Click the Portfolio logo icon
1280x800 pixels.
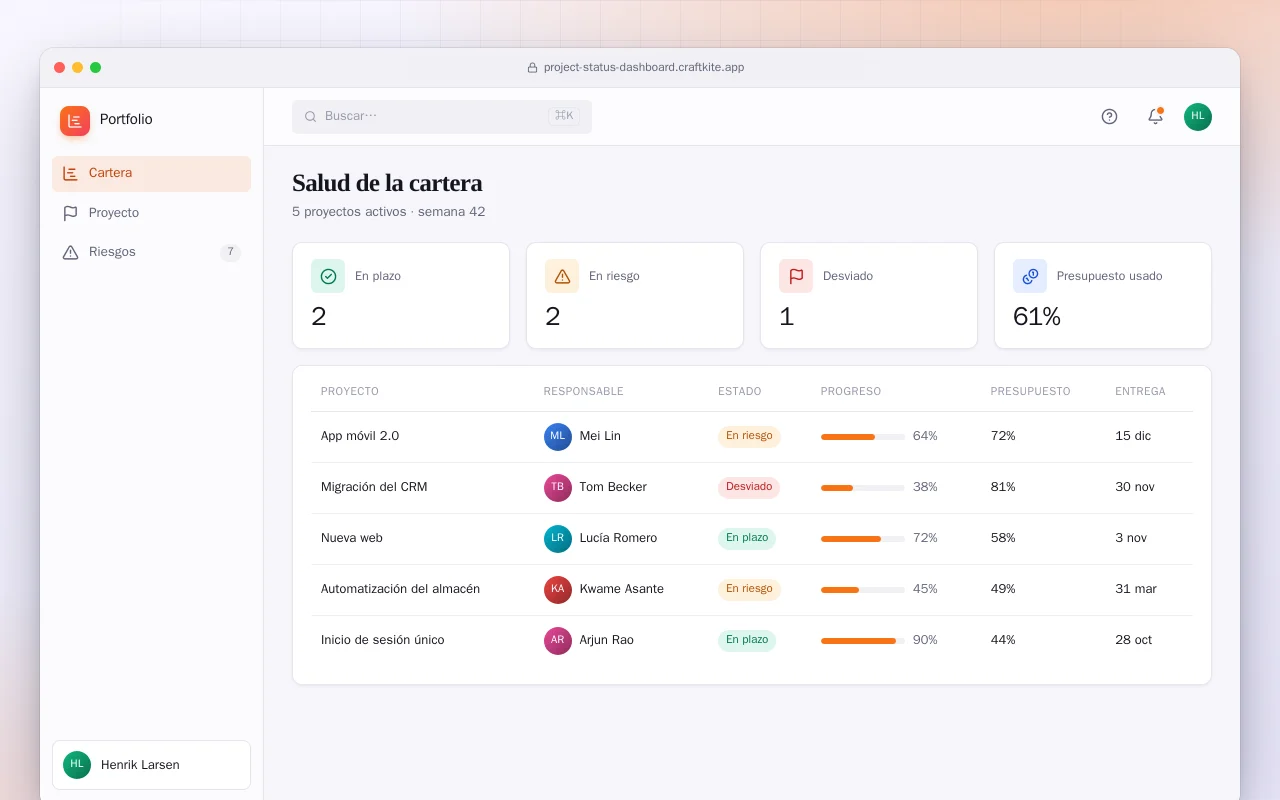click(75, 121)
